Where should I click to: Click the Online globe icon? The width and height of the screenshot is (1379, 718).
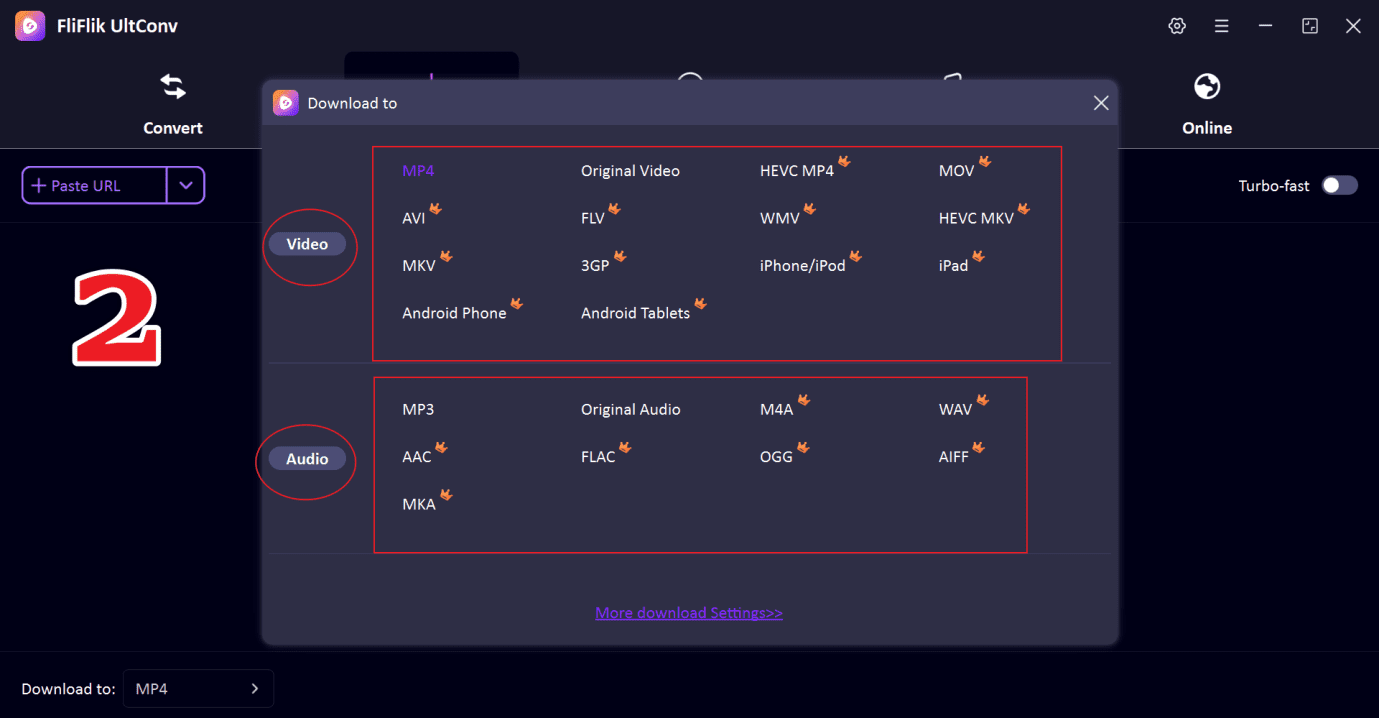point(1207,88)
